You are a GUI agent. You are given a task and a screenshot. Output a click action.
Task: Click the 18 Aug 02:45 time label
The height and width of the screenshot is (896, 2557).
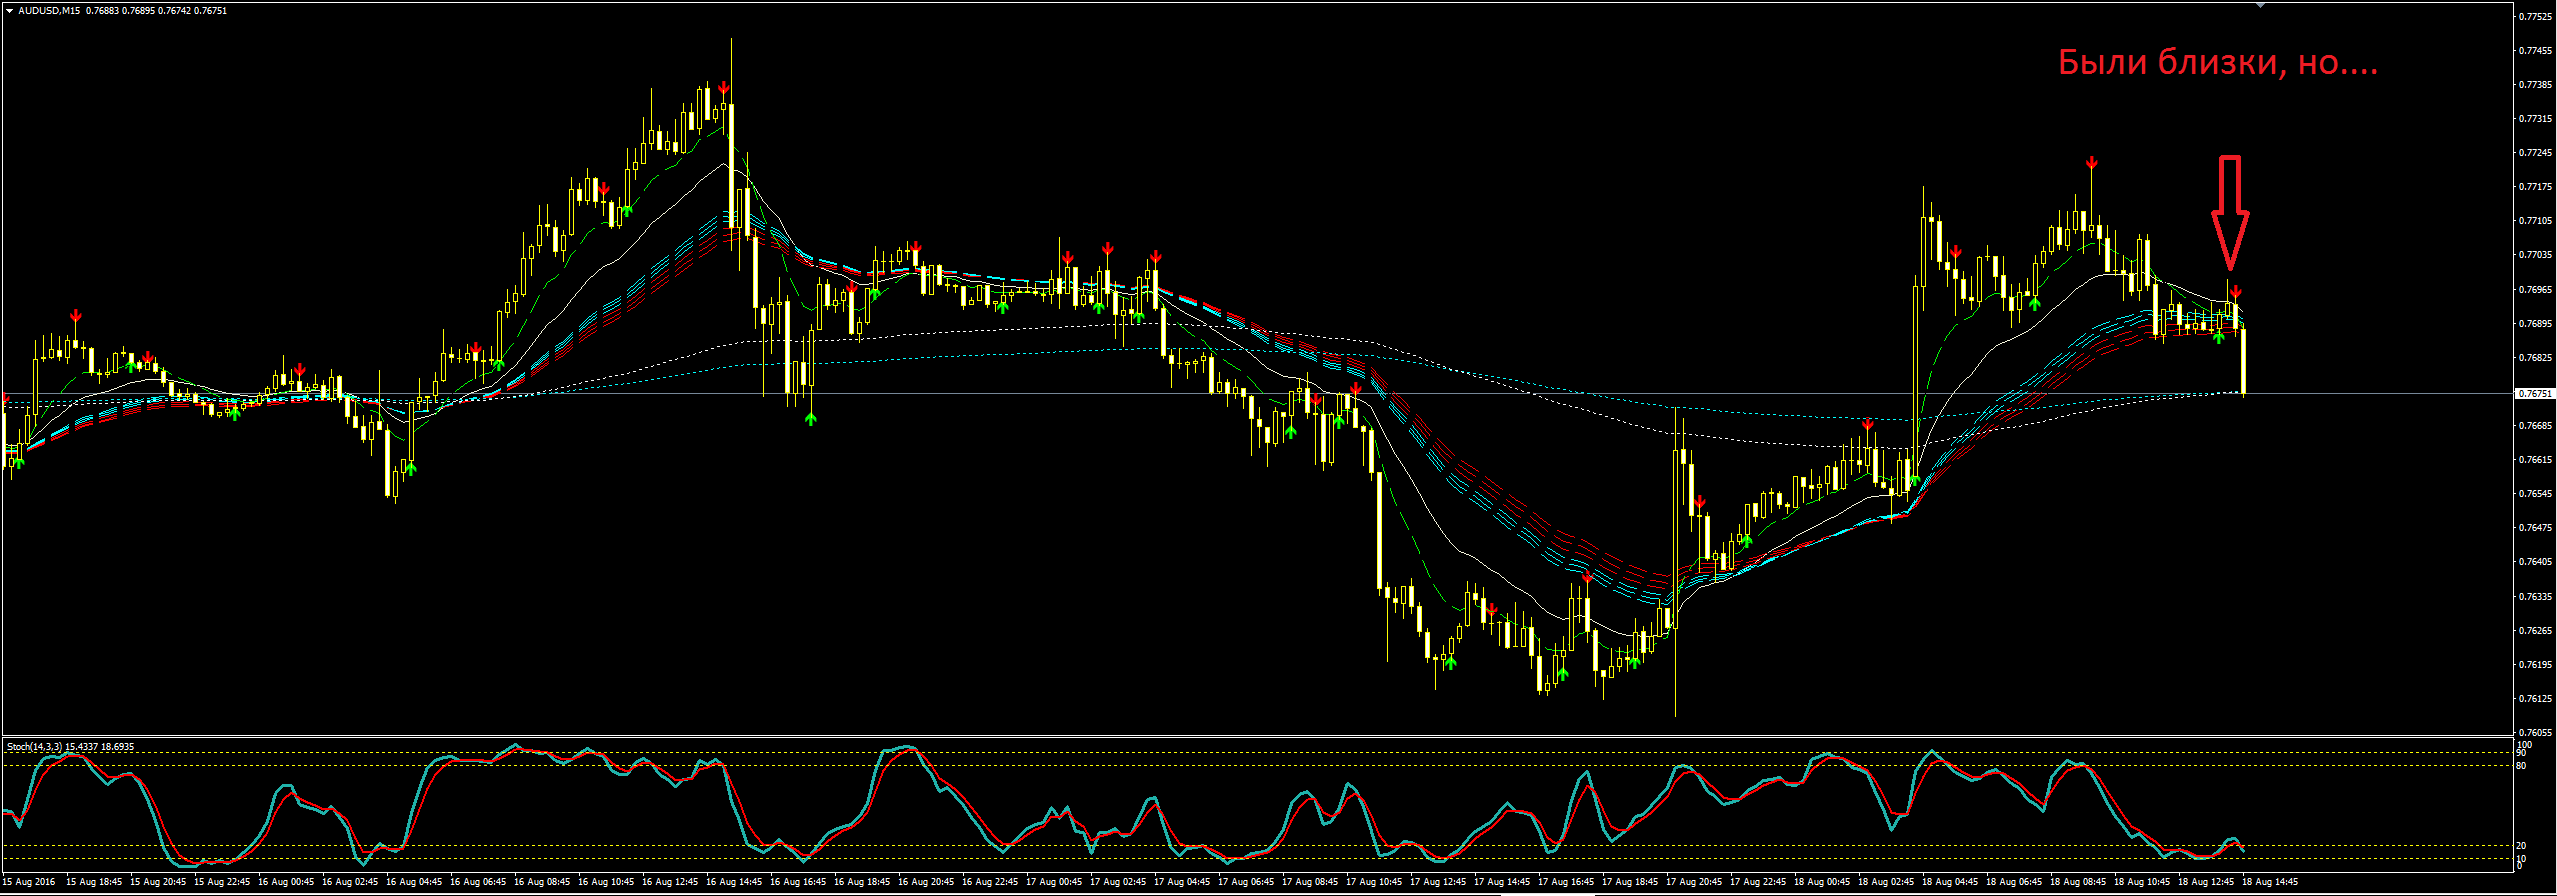(1886, 882)
